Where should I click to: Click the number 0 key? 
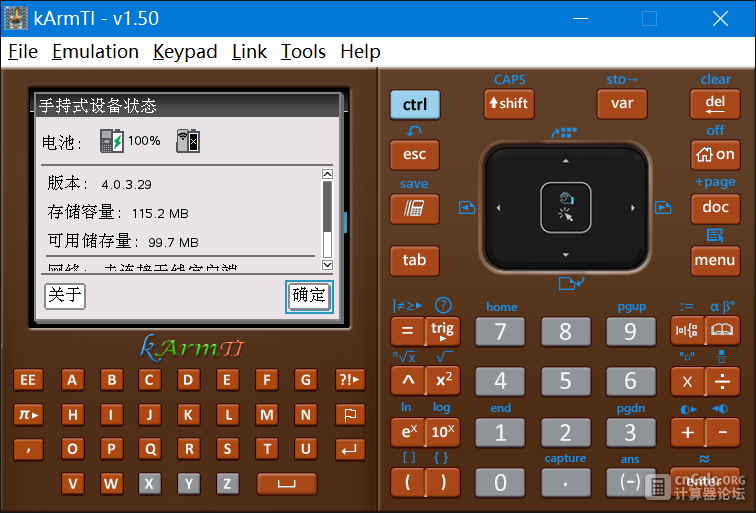pyautogui.click(x=500, y=483)
